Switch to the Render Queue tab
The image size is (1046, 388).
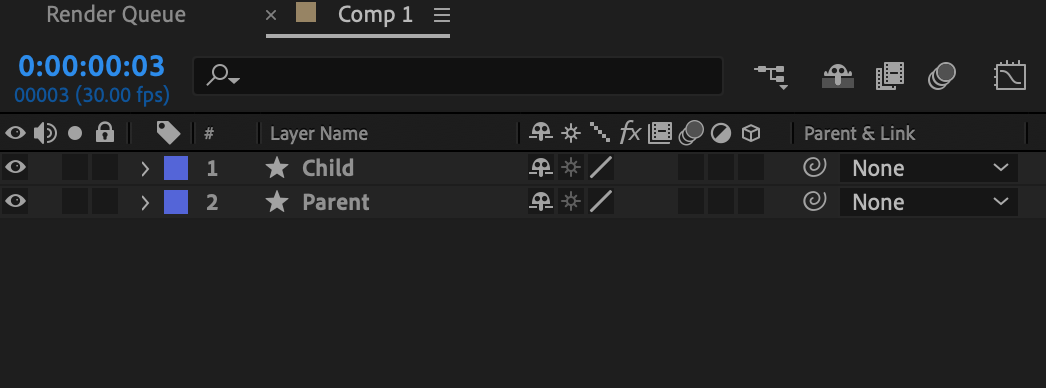tap(116, 15)
